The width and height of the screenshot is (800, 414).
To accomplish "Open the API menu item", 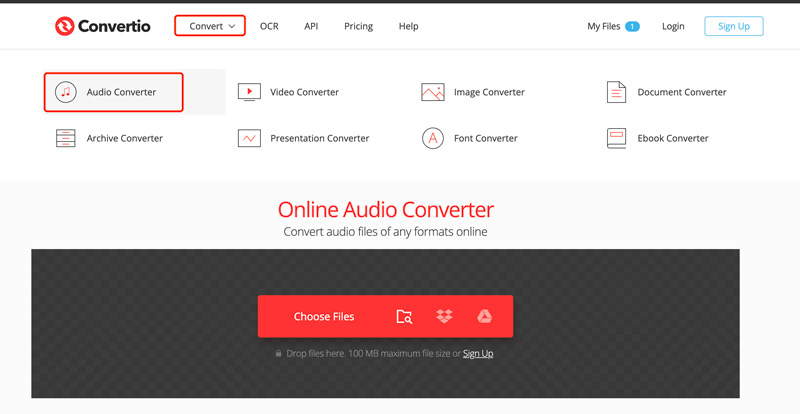I will point(311,26).
